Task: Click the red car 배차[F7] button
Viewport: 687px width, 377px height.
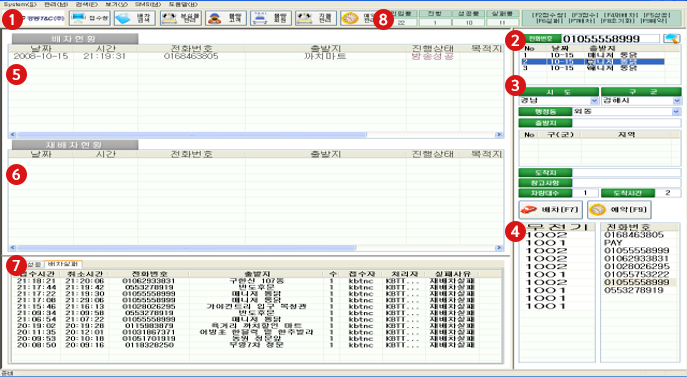Action: pyautogui.click(x=550, y=210)
